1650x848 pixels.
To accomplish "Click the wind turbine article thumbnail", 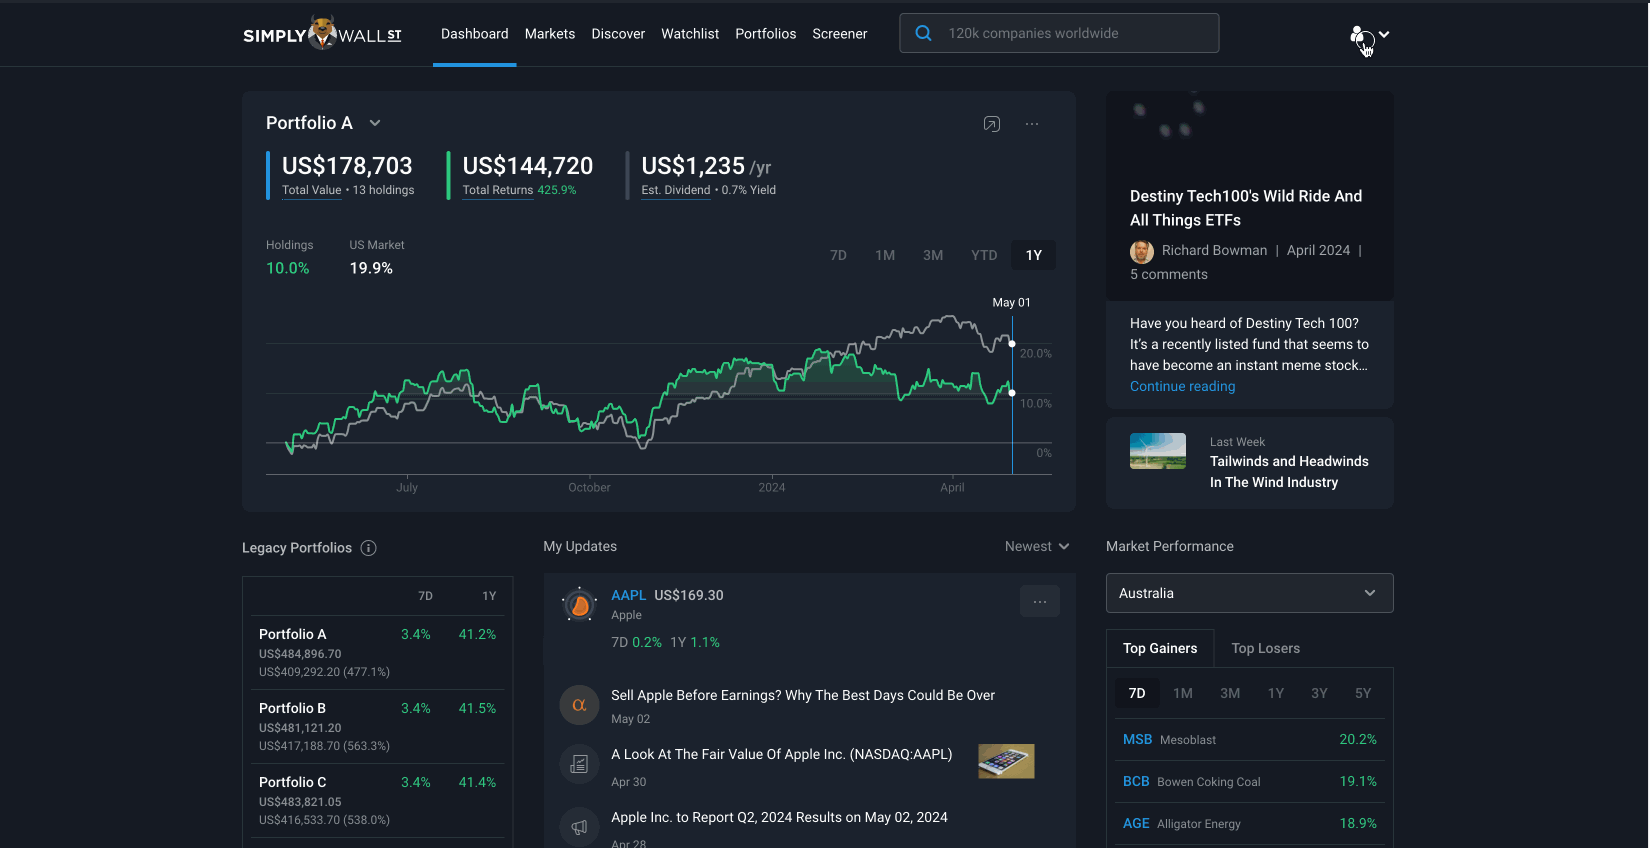I will (1158, 451).
